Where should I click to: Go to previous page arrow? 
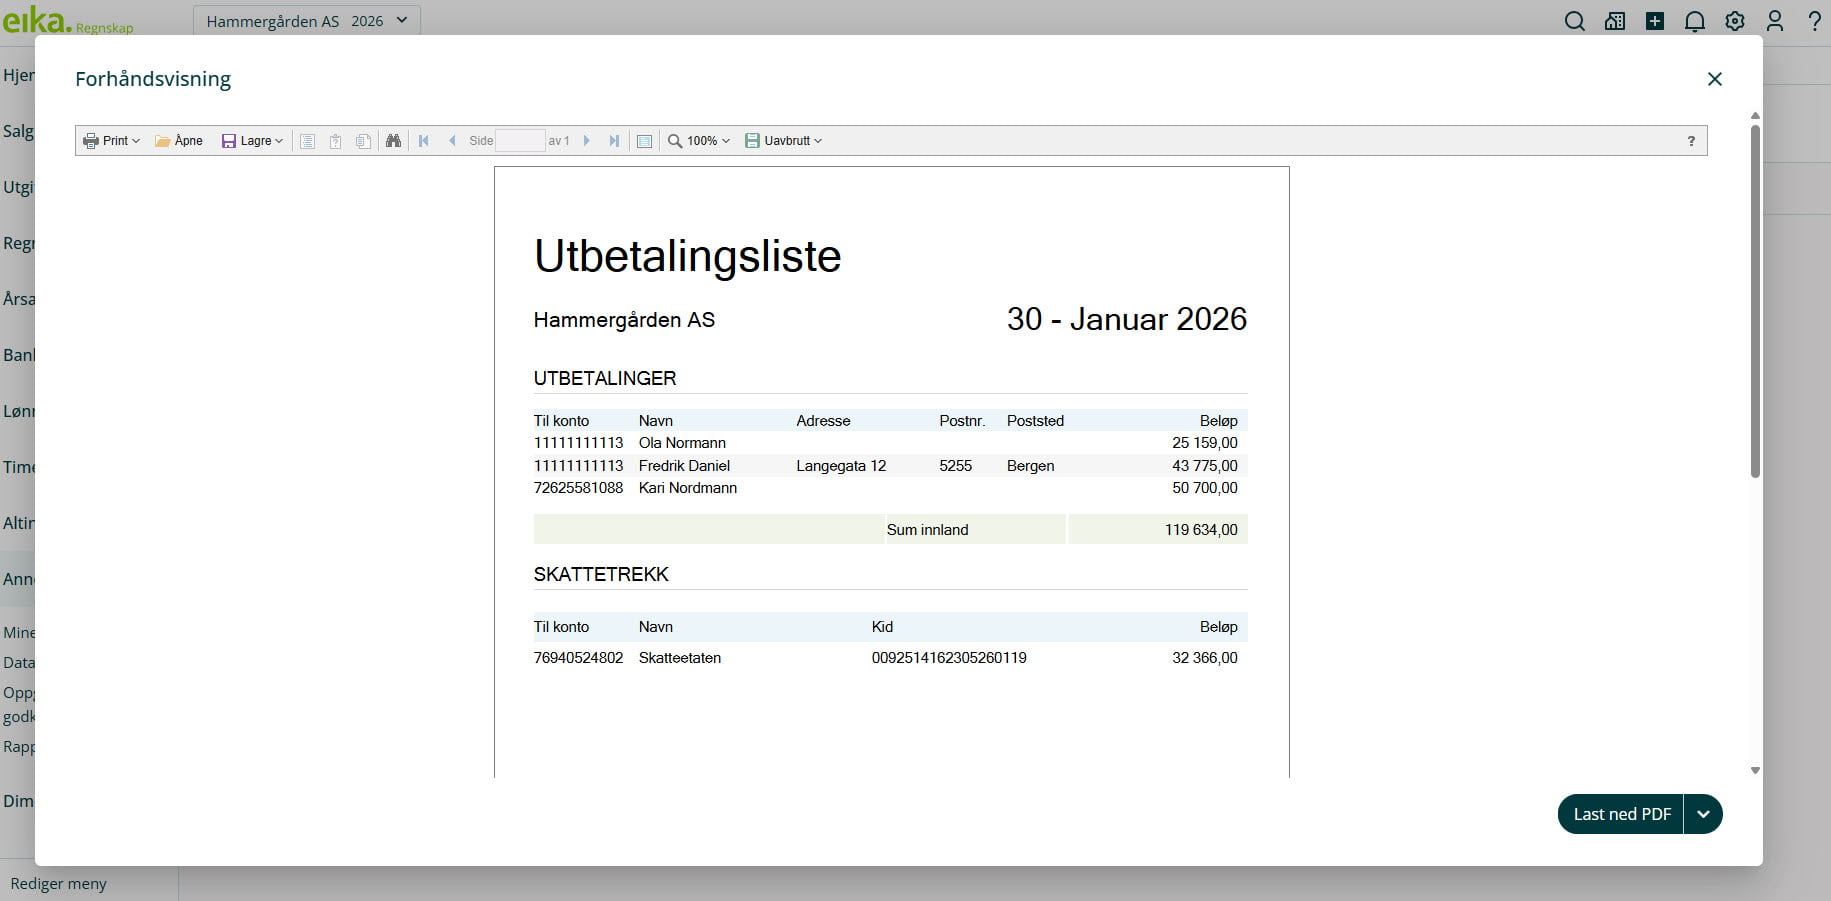(x=452, y=141)
